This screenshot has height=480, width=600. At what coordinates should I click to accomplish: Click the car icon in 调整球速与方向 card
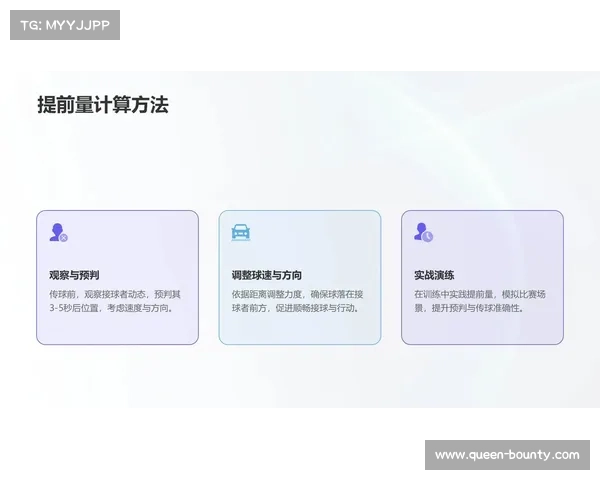pos(241,232)
